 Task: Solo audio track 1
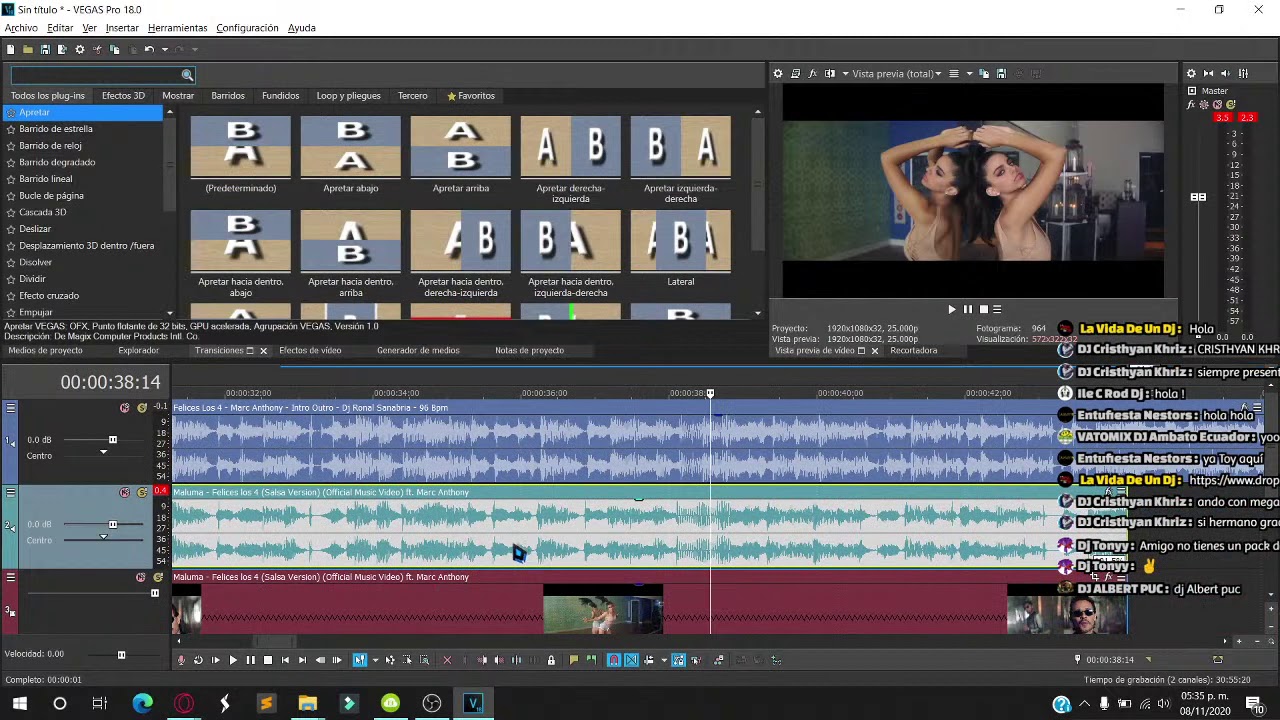(x=142, y=408)
